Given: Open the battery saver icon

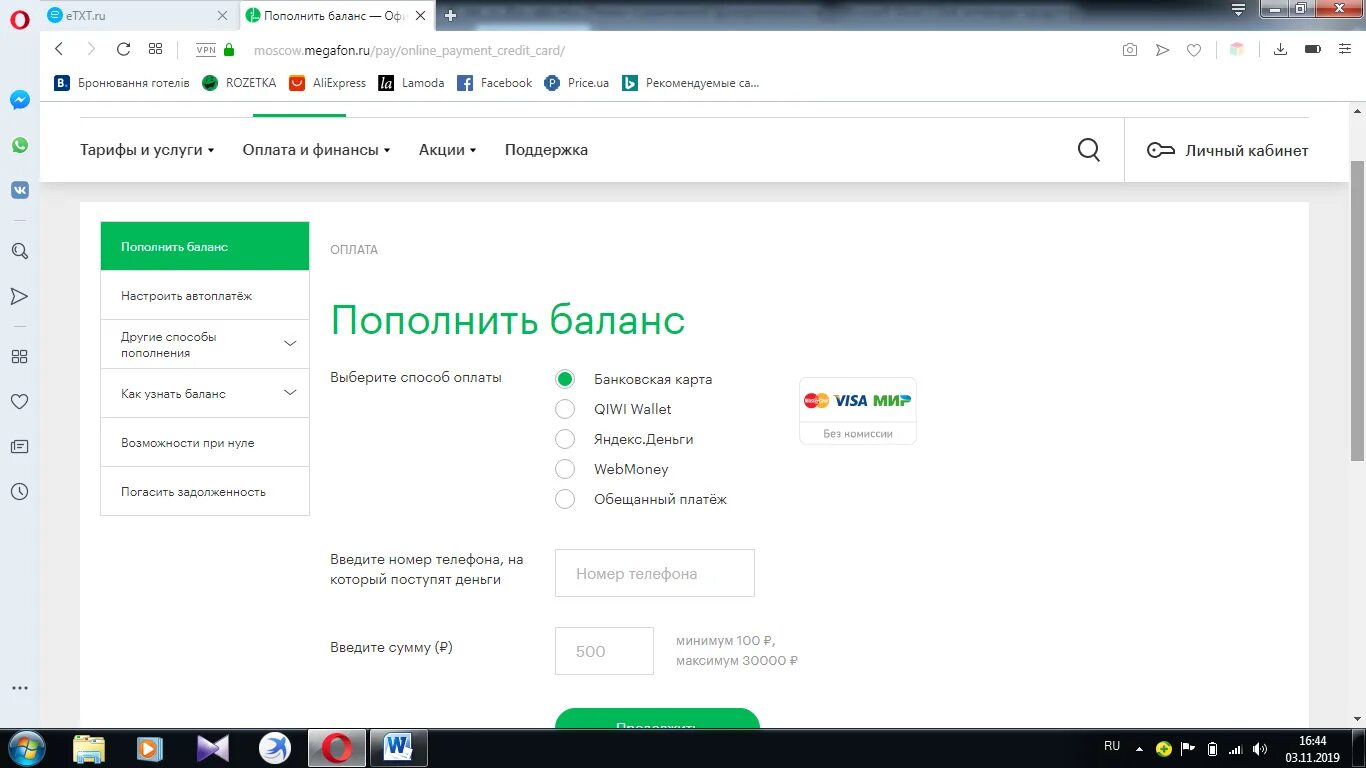Looking at the screenshot, I should [1313, 49].
